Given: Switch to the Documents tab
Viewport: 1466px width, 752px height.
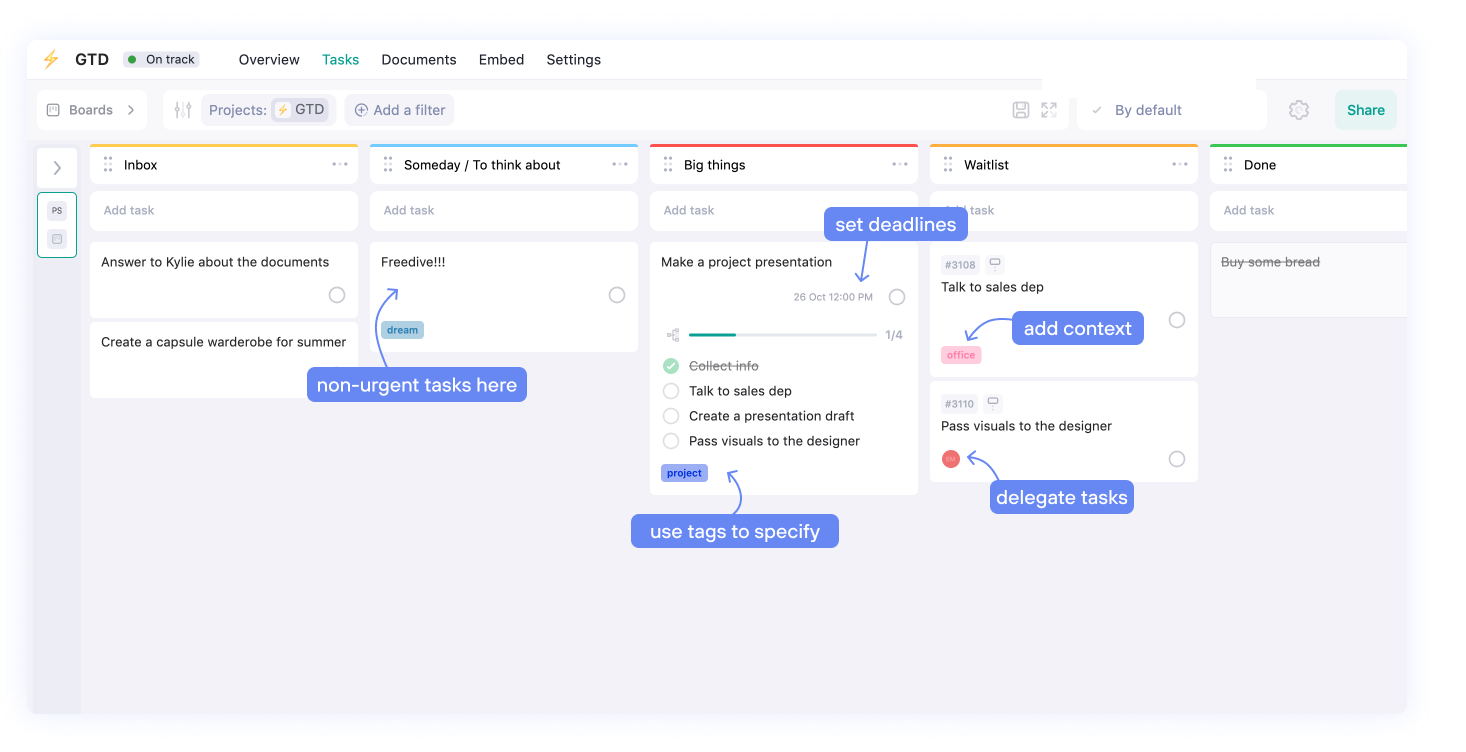Looking at the screenshot, I should 419,59.
